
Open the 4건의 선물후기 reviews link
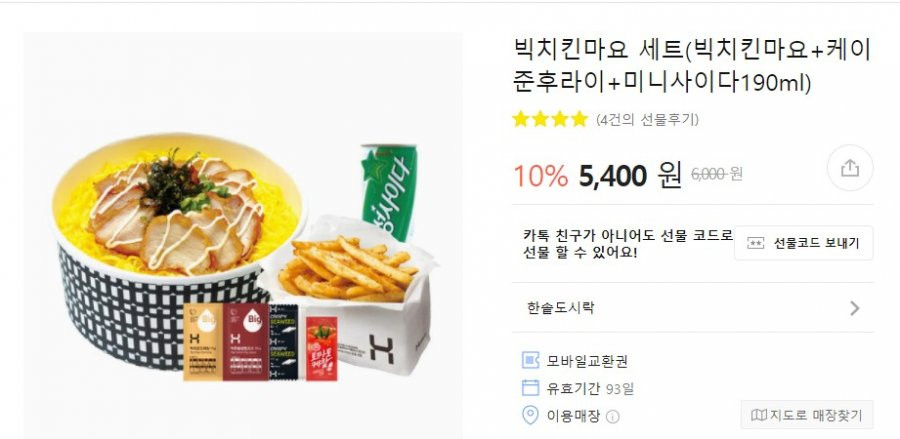point(647,120)
